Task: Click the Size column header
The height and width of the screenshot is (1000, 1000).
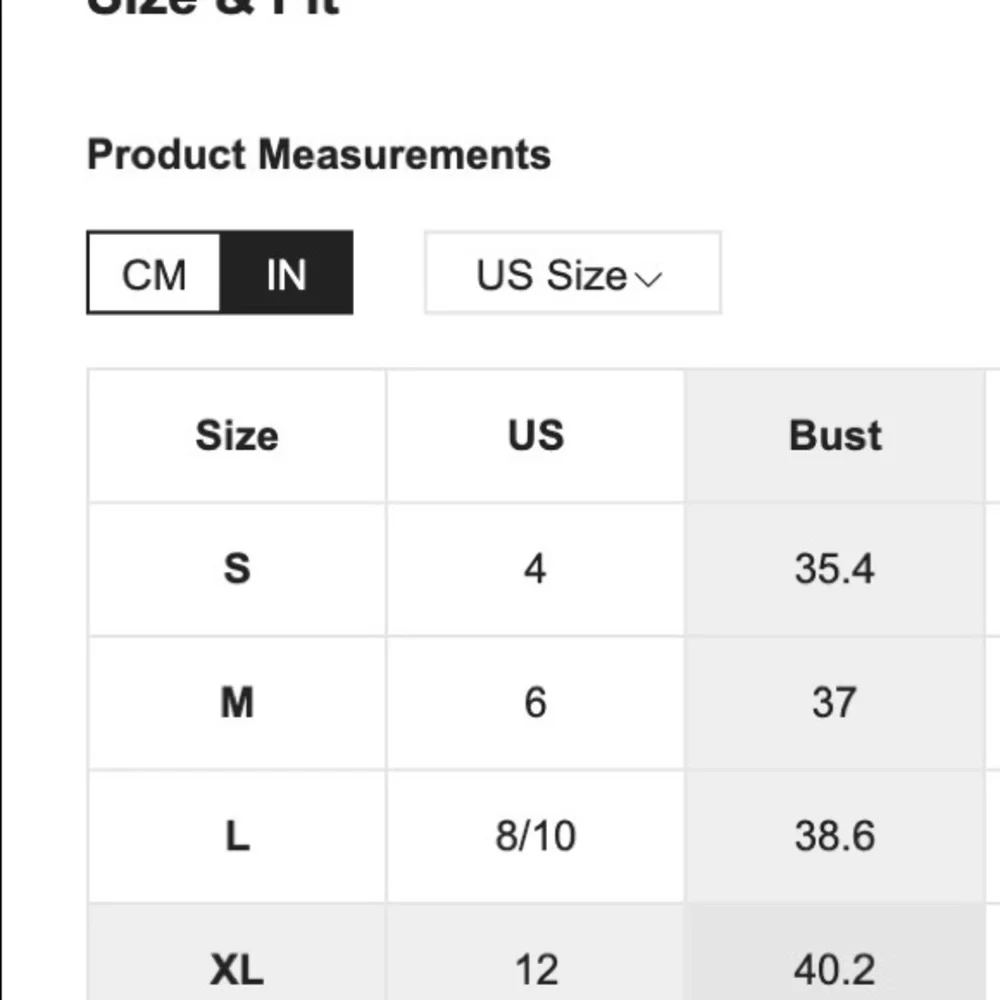Action: coord(237,436)
